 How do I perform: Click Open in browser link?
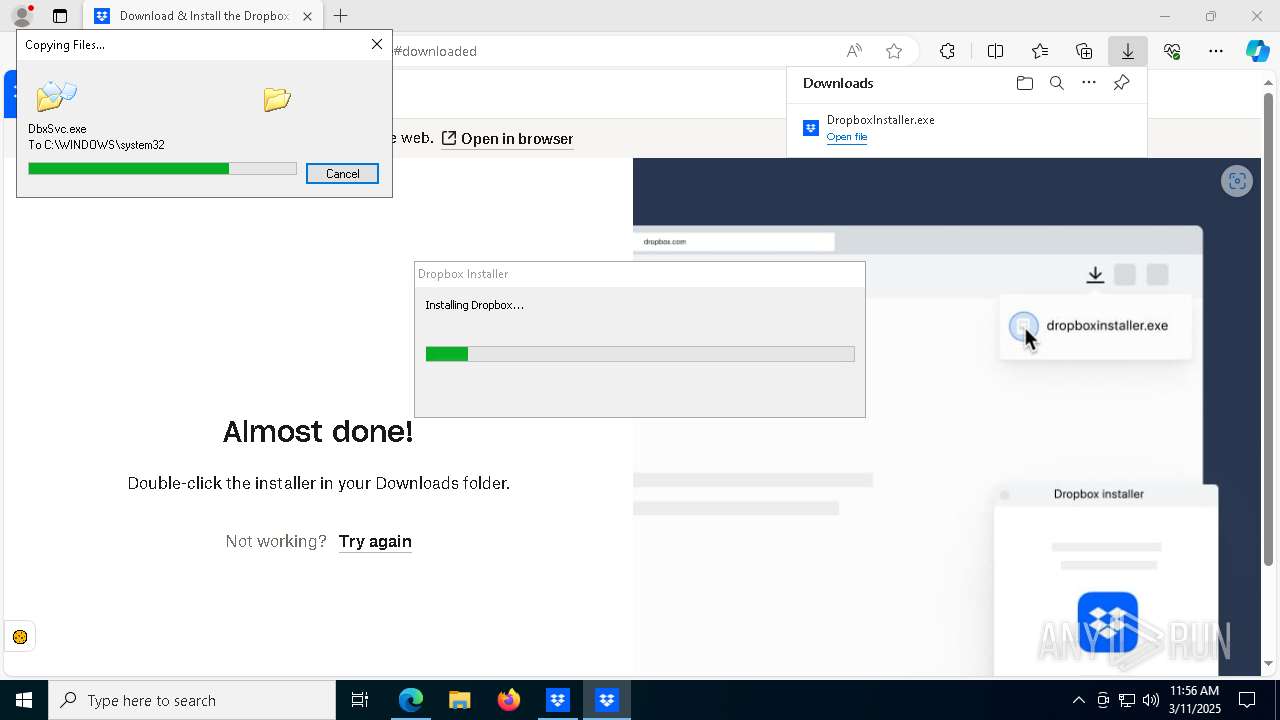[x=508, y=139]
